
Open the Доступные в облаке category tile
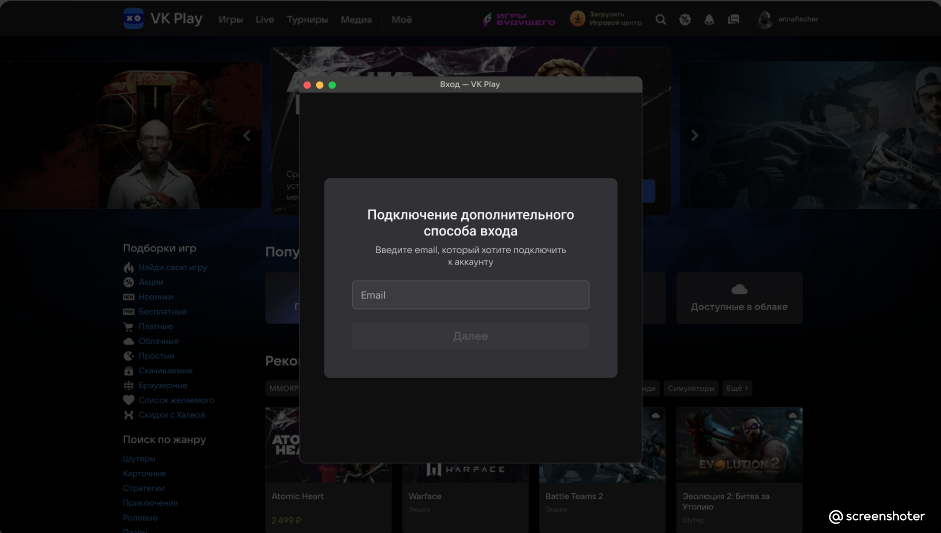(739, 298)
